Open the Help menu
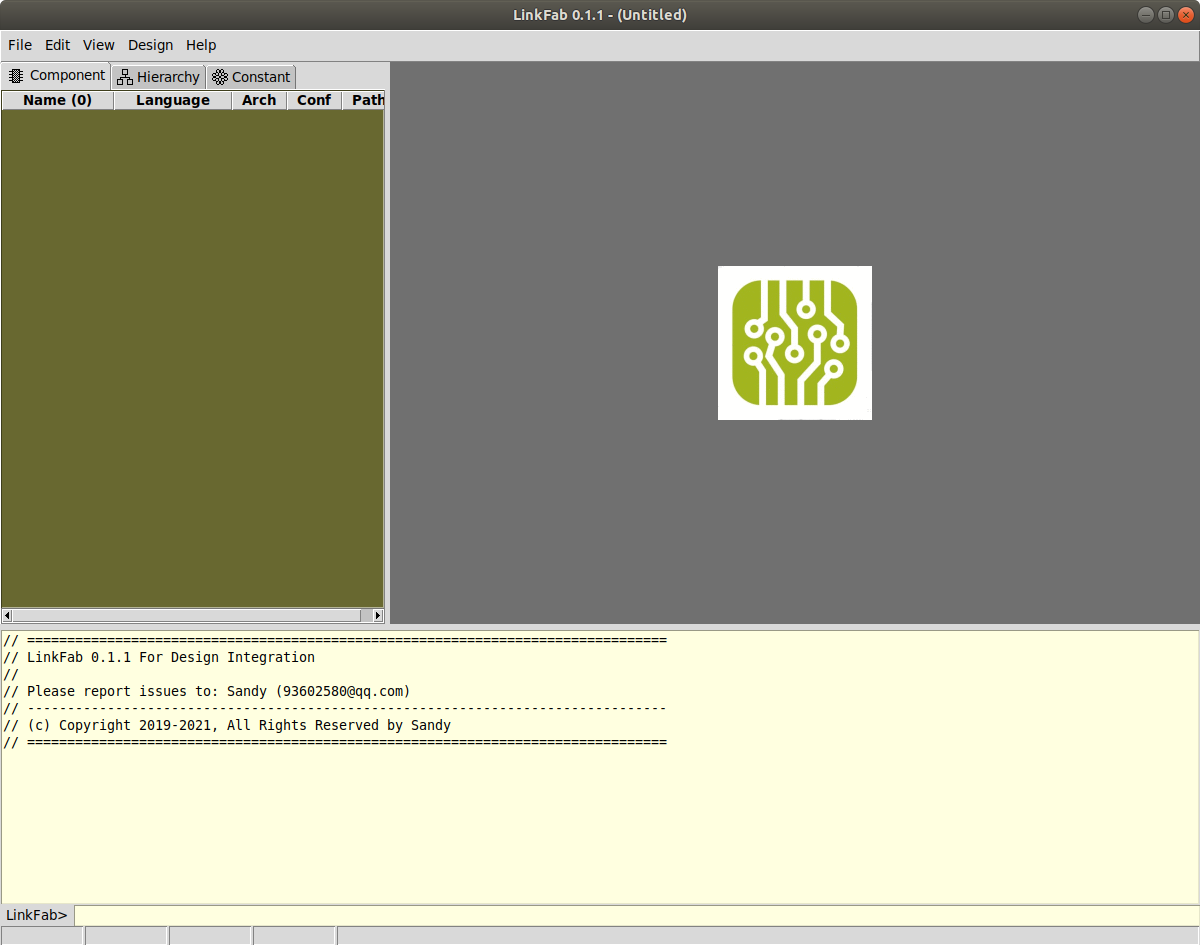1200x945 pixels. (x=201, y=45)
